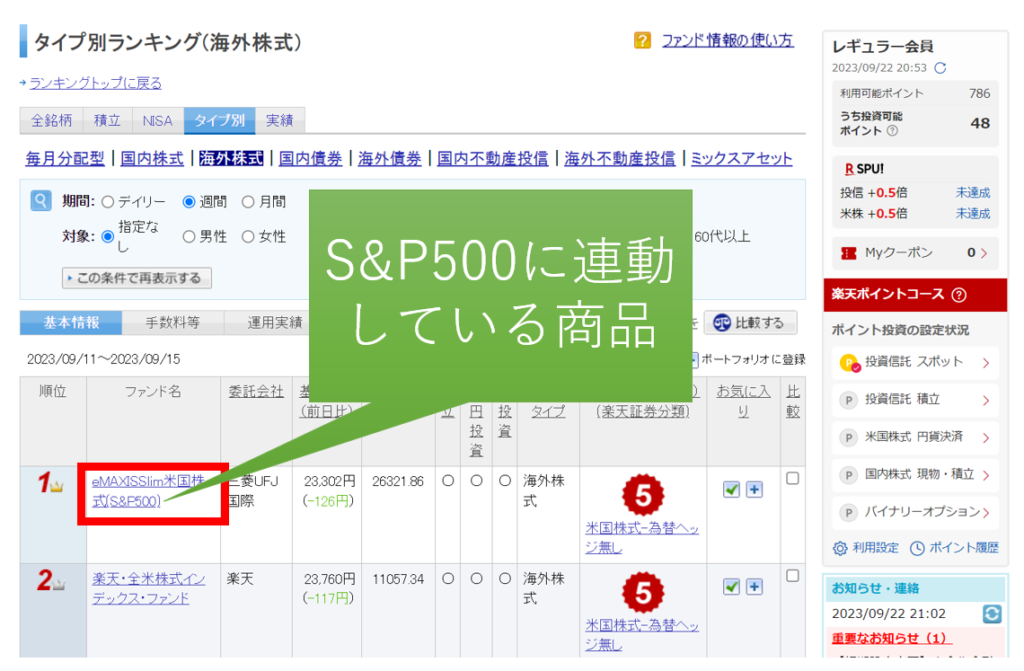Click the rank 1 fund's rating badge 5
1024x671 pixels.
coord(643,495)
